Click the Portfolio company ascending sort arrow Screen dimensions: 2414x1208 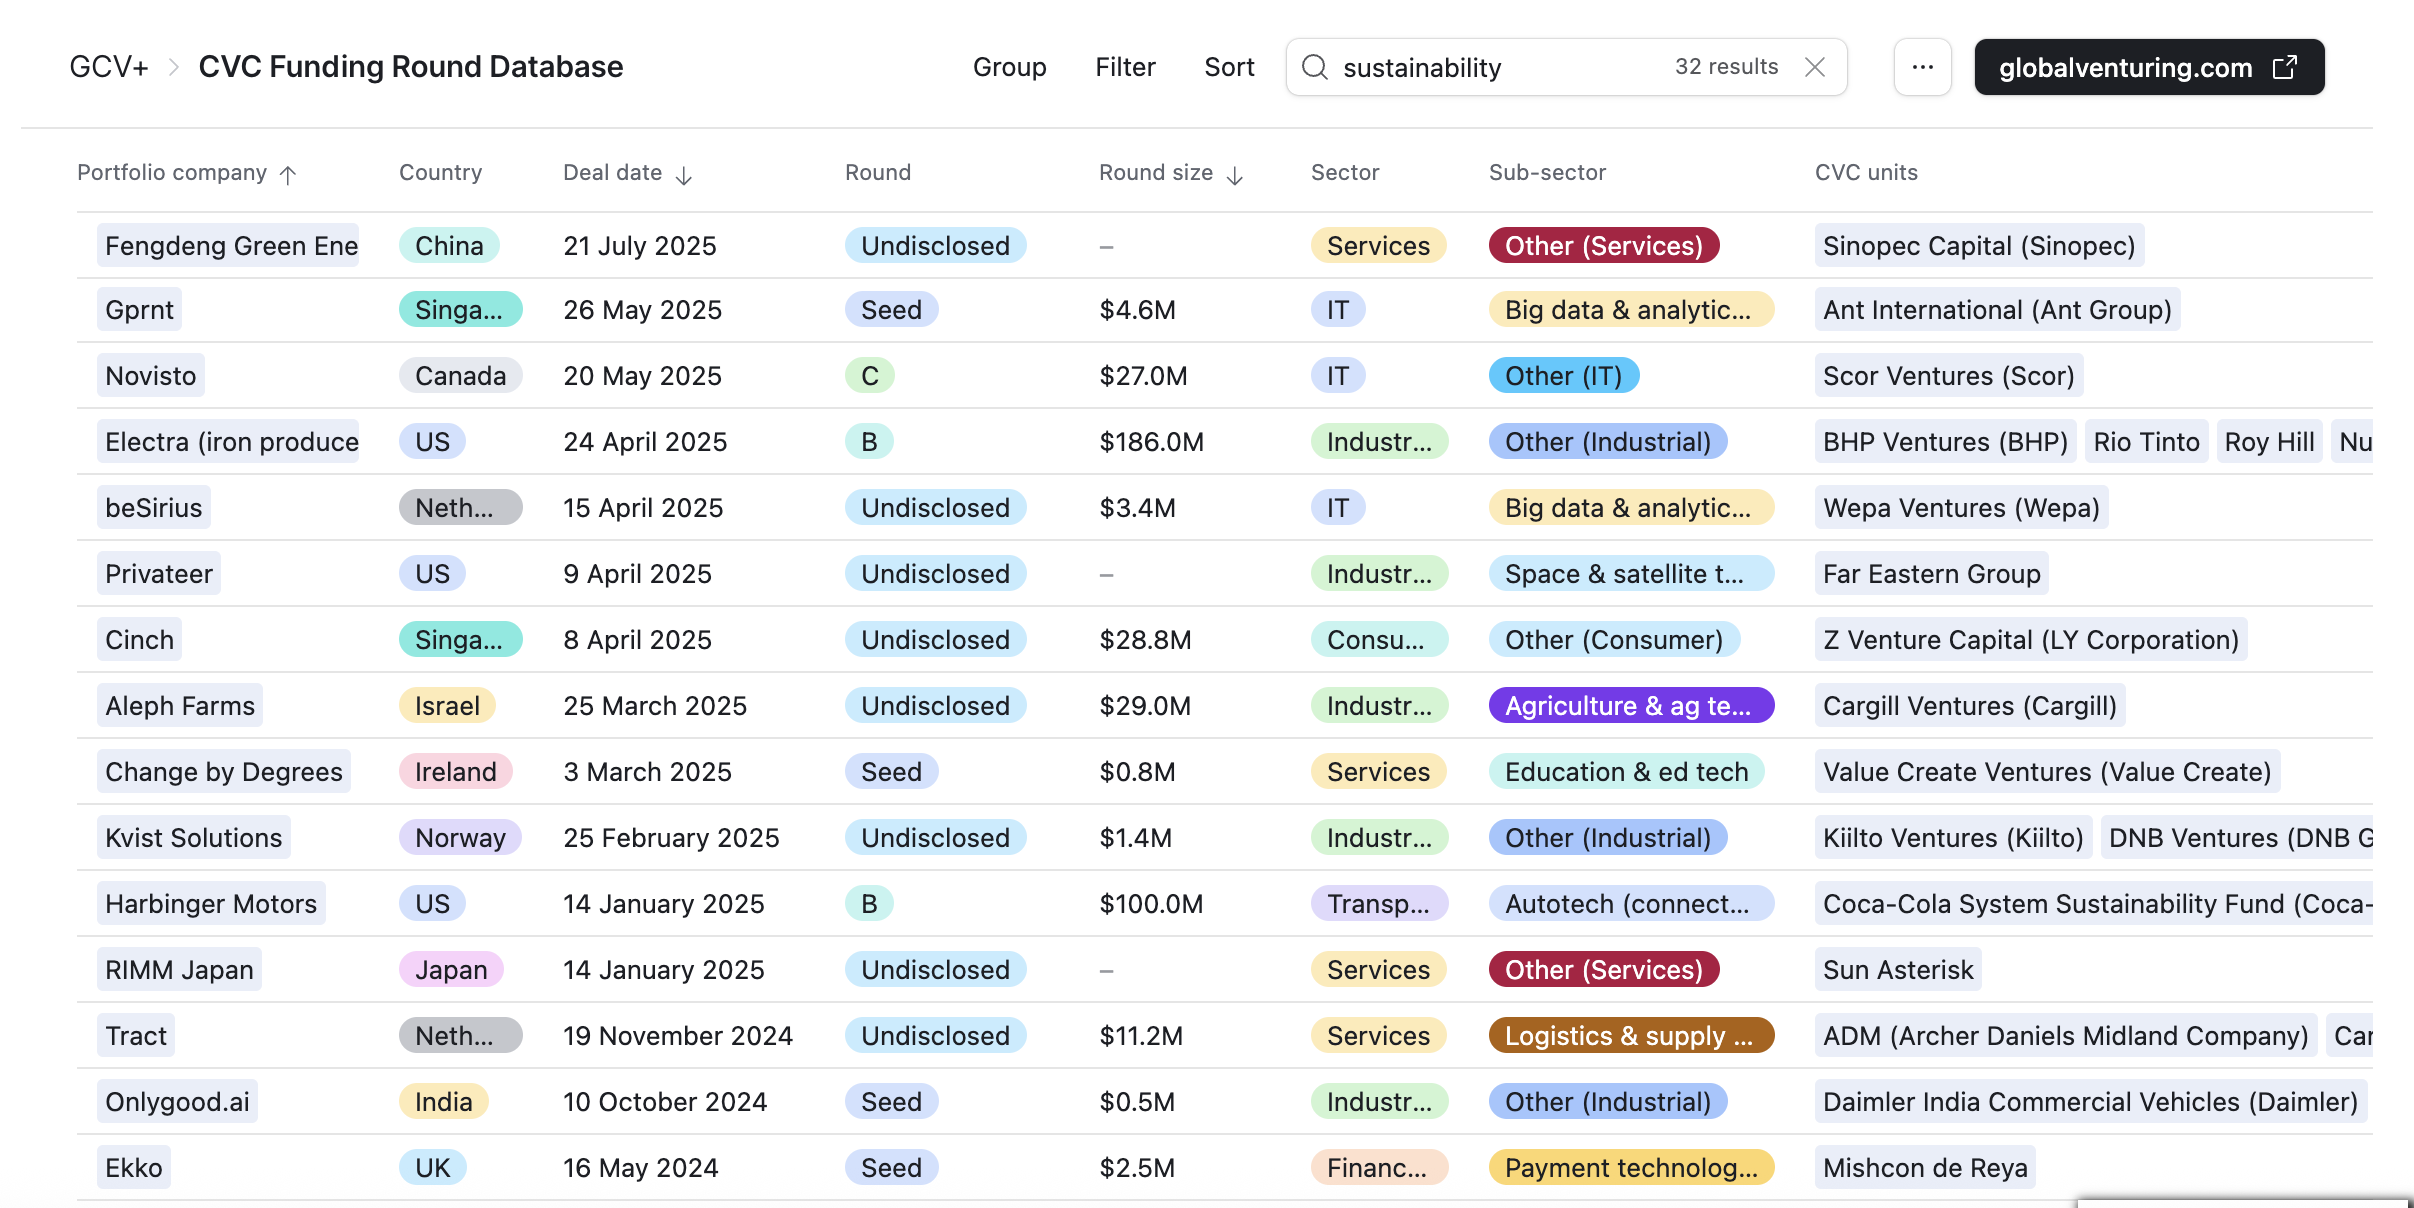coord(288,175)
